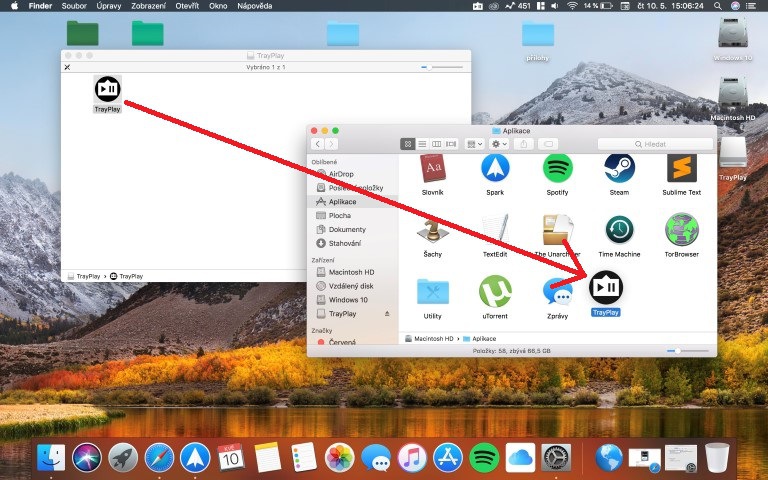Viewport: 768px width, 480px height.
Task: Open Photos from the Dock
Action: pyautogui.click(x=339, y=458)
